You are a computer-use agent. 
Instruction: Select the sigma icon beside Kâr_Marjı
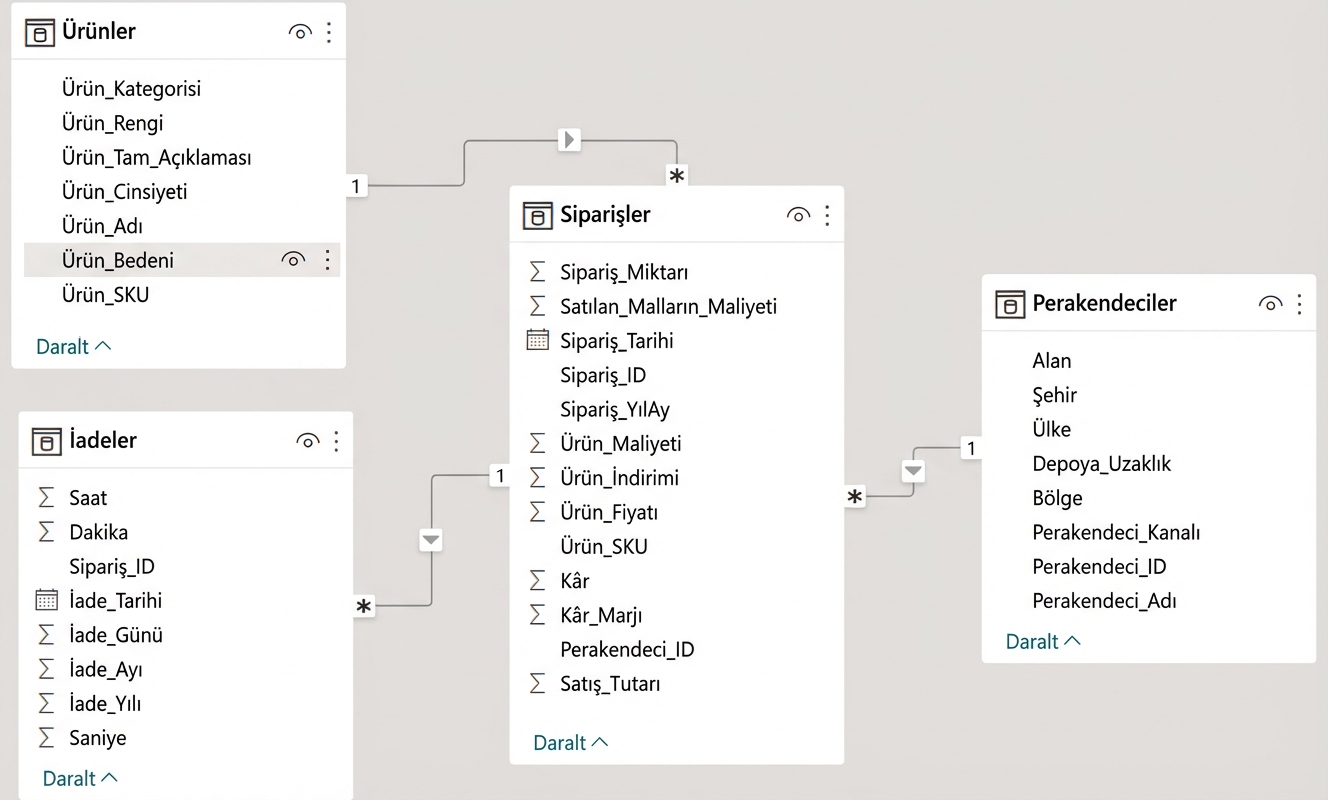[537, 614]
